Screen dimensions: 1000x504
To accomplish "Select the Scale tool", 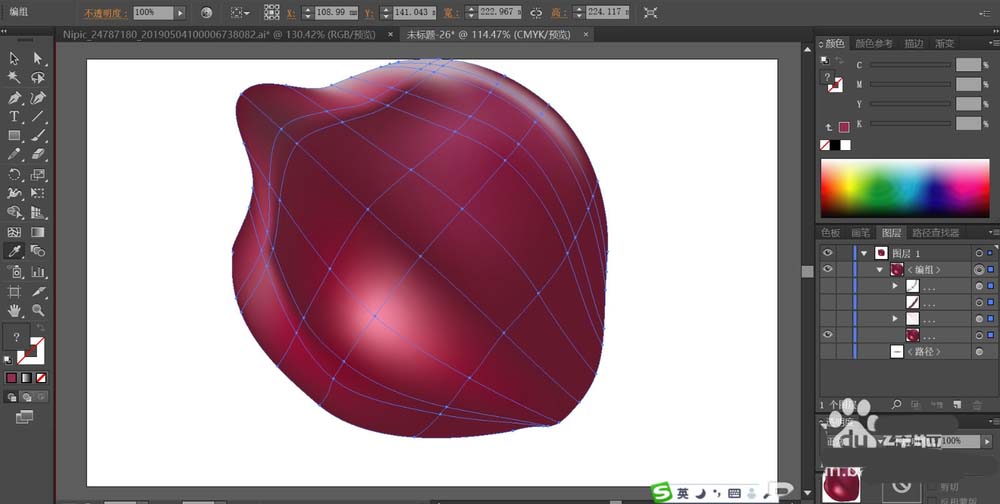I will point(38,174).
